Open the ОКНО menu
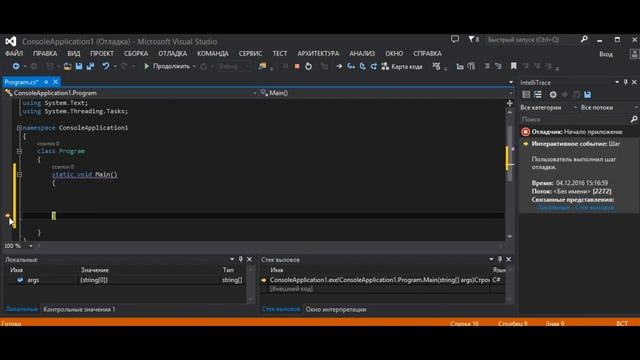This screenshot has width=640, height=360. [x=394, y=53]
